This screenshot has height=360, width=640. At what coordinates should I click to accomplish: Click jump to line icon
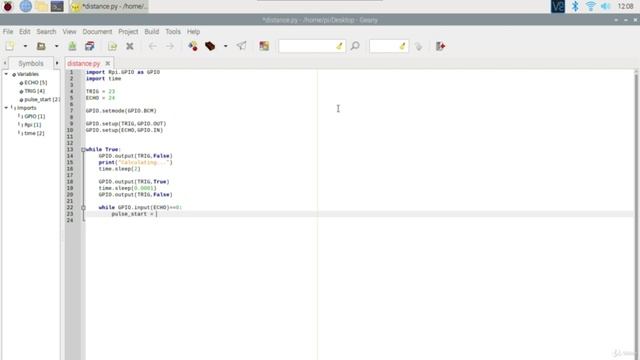pos(418,46)
